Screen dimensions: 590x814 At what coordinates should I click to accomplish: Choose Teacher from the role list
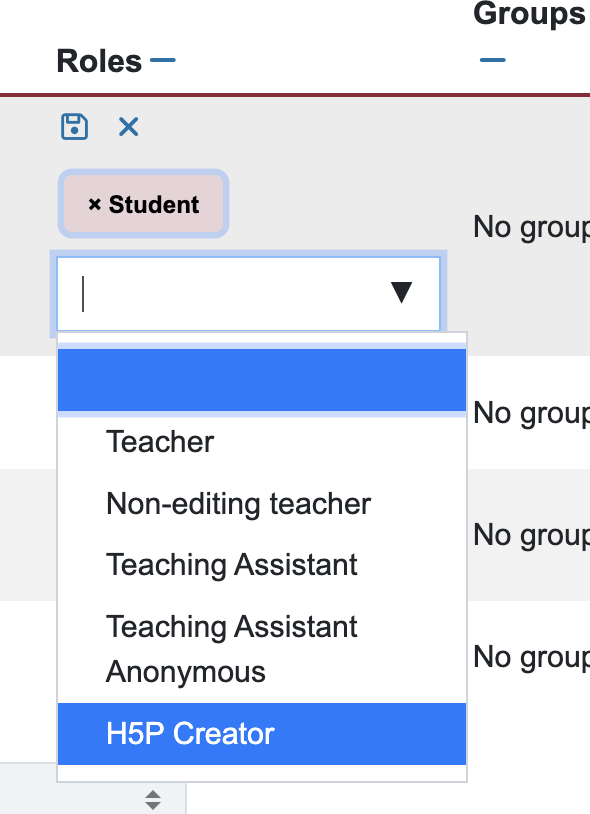(262, 442)
